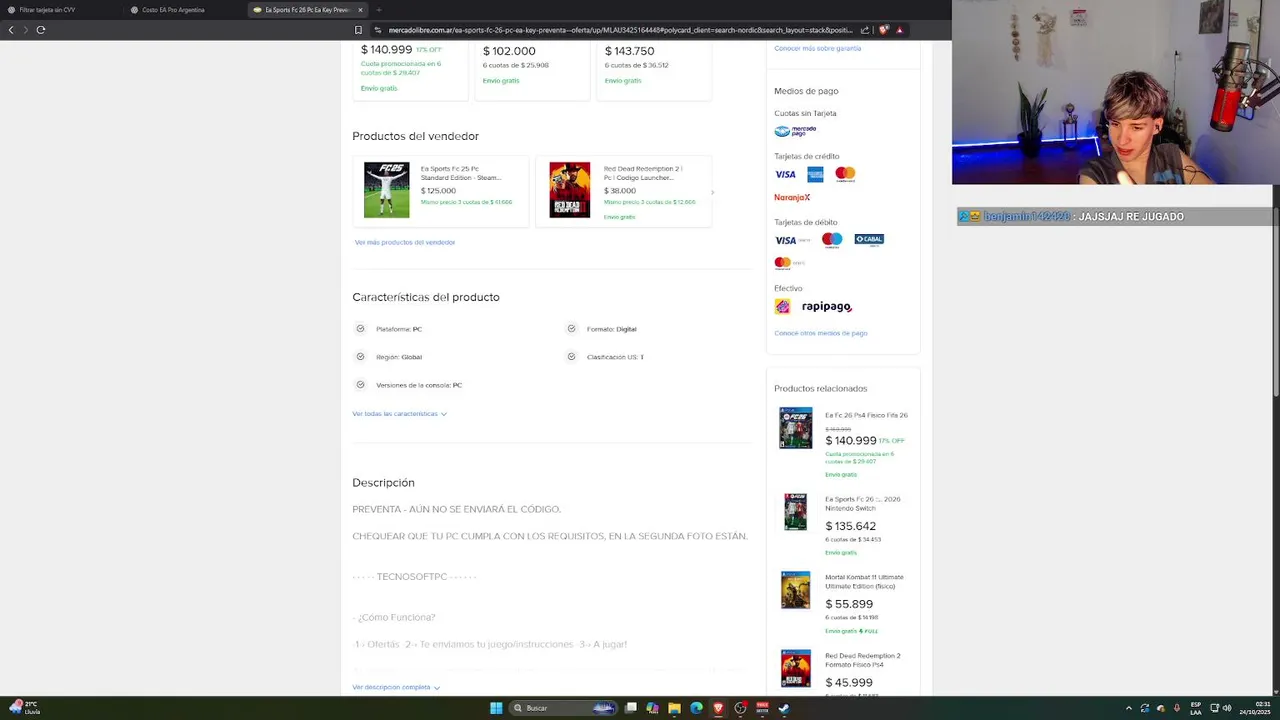Open Brave browser from taskbar
This screenshot has height=720, width=1280.
click(x=718, y=708)
